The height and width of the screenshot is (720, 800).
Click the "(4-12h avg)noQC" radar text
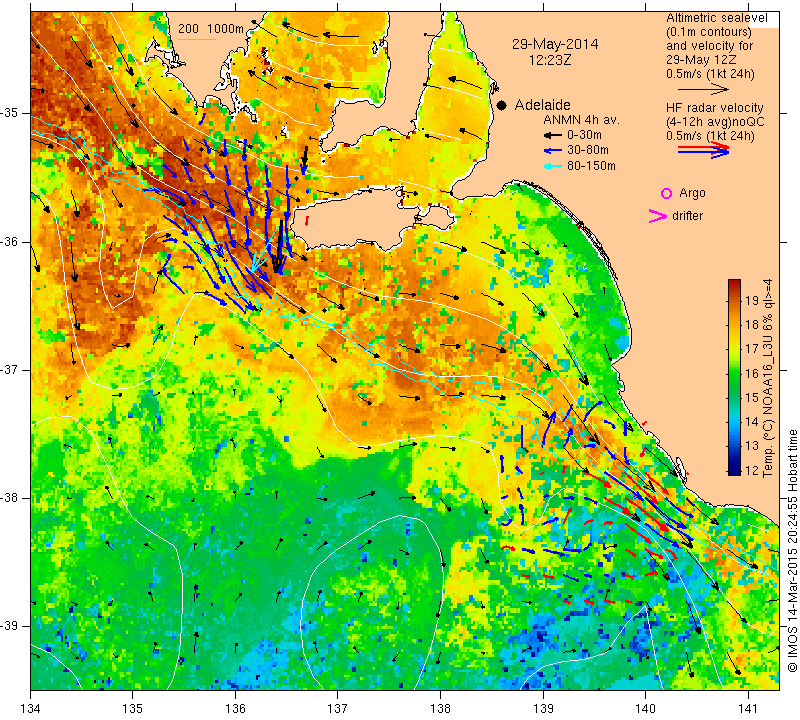coord(715,122)
